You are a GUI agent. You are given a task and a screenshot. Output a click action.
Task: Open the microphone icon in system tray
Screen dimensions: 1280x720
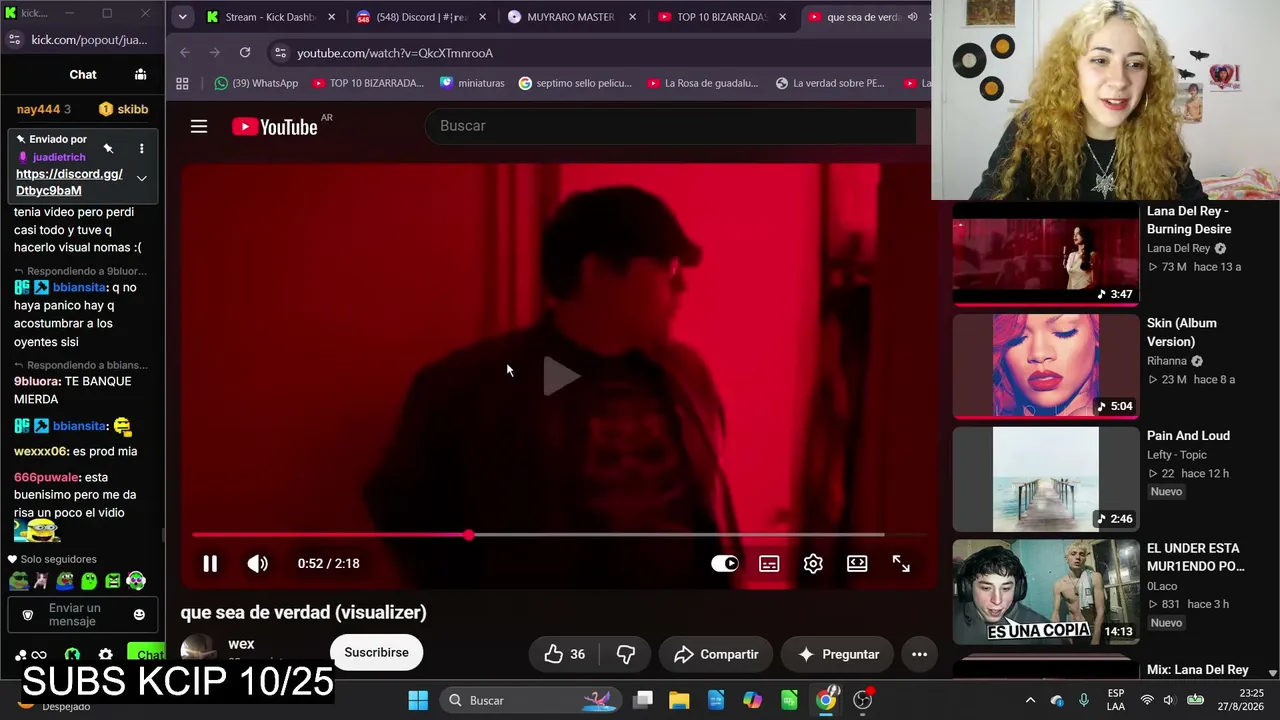coord(1083,700)
